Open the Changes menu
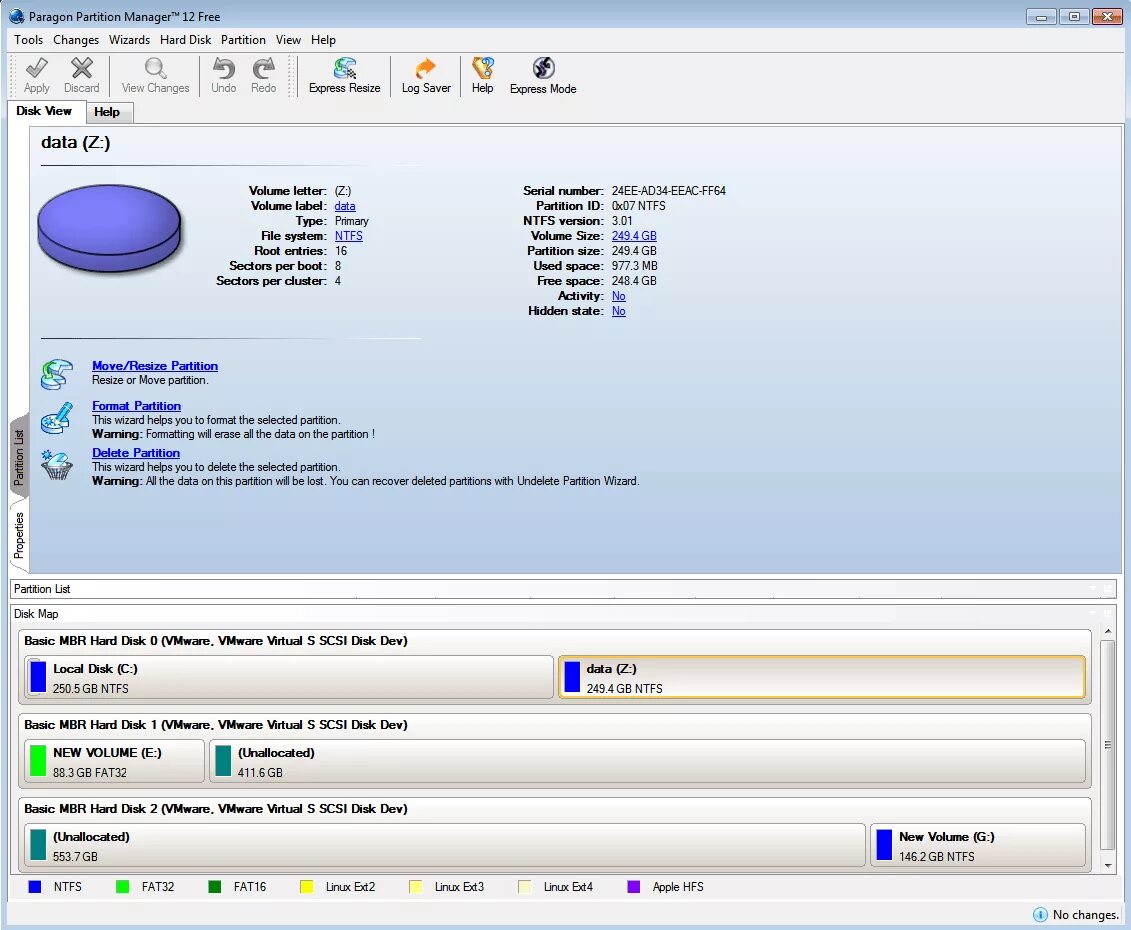This screenshot has width=1131, height=930. click(x=76, y=40)
